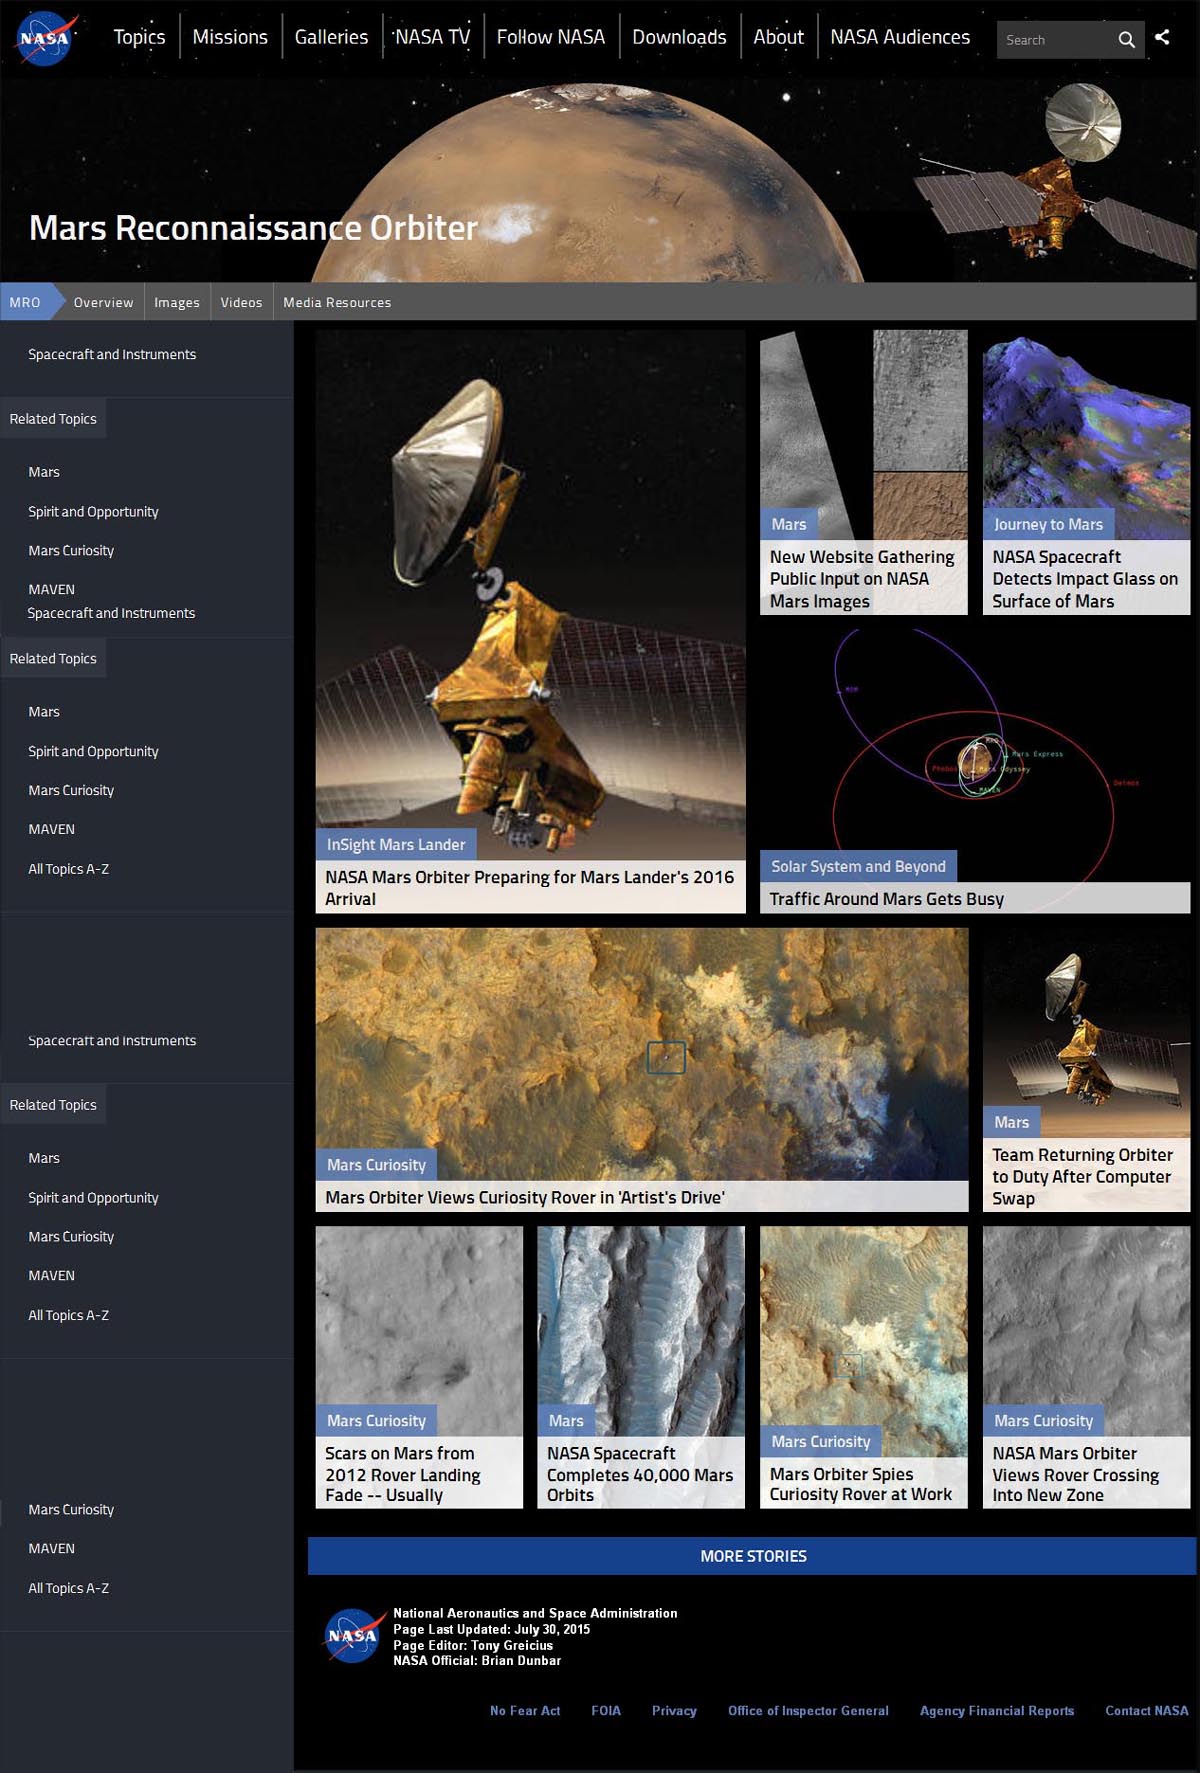Screen dimensions: 1200x1773
Task: Visit the Office of Inspector General link
Action: pos(808,1711)
